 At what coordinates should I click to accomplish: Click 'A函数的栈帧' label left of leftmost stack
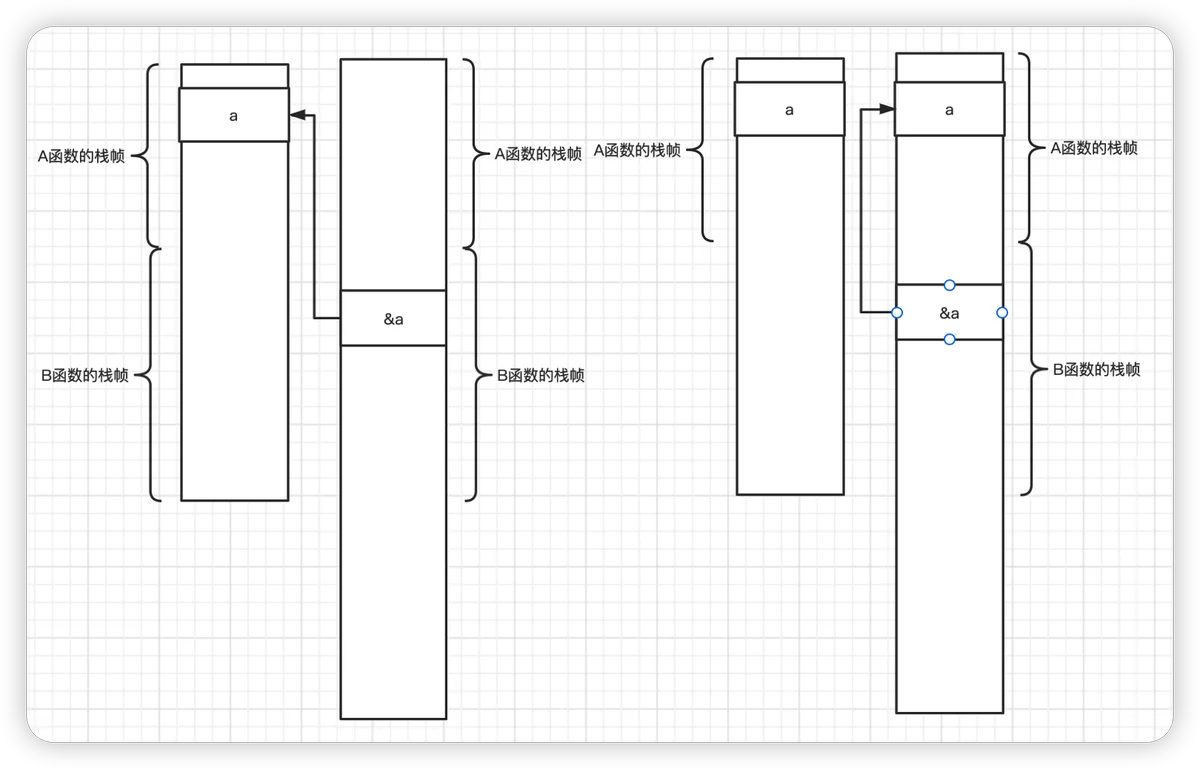[81, 156]
